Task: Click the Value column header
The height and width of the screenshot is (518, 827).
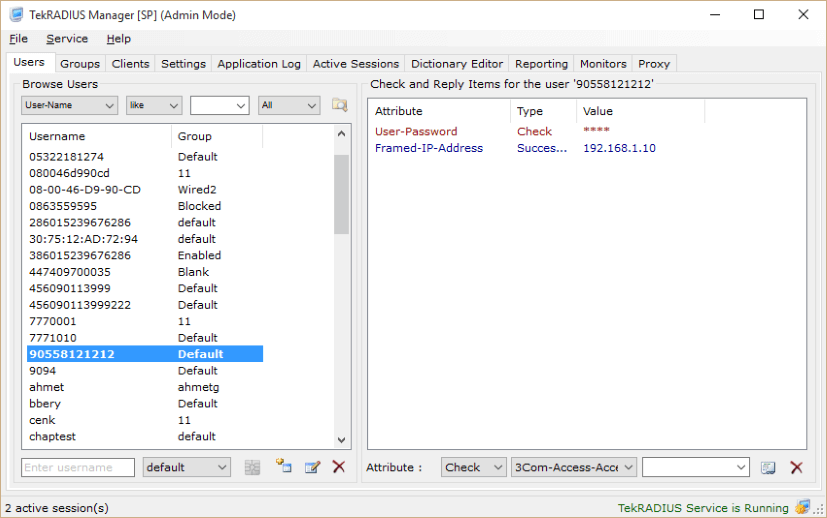Action: 641,111
